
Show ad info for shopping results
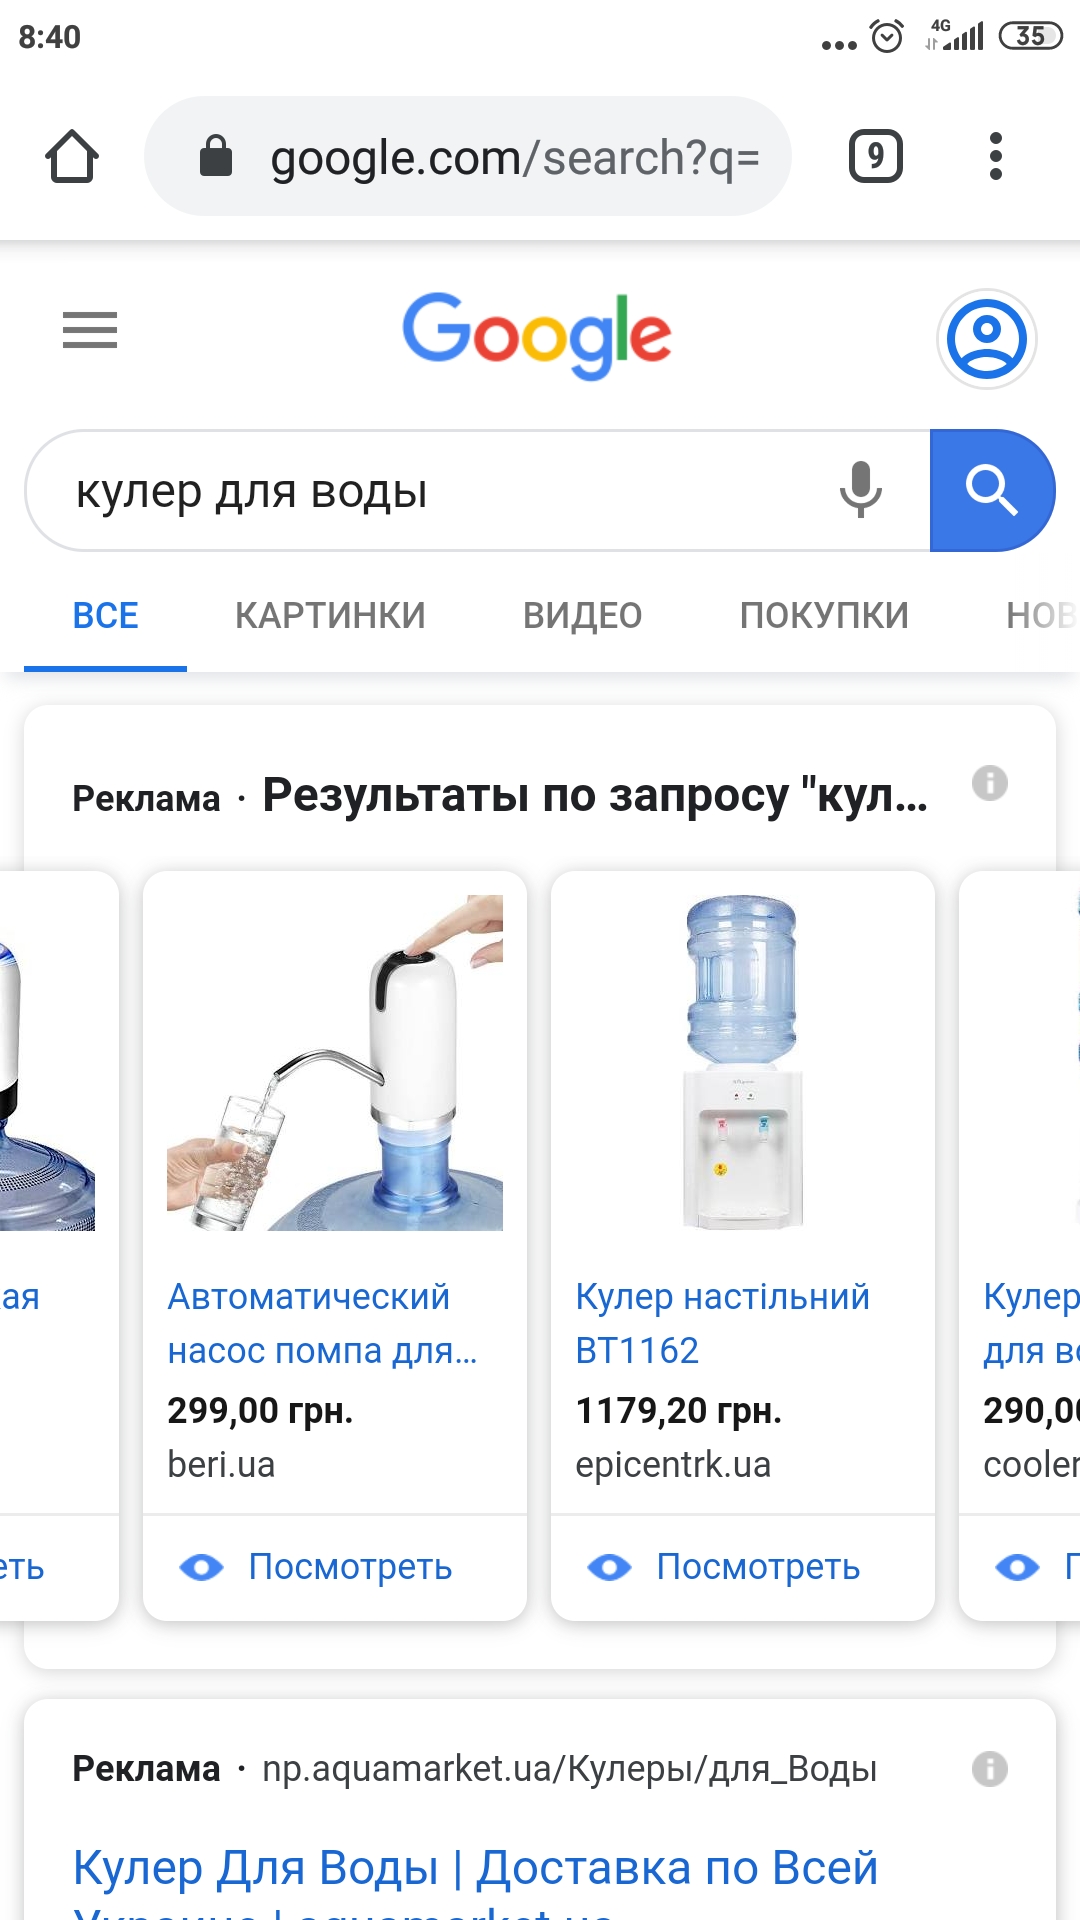click(990, 783)
